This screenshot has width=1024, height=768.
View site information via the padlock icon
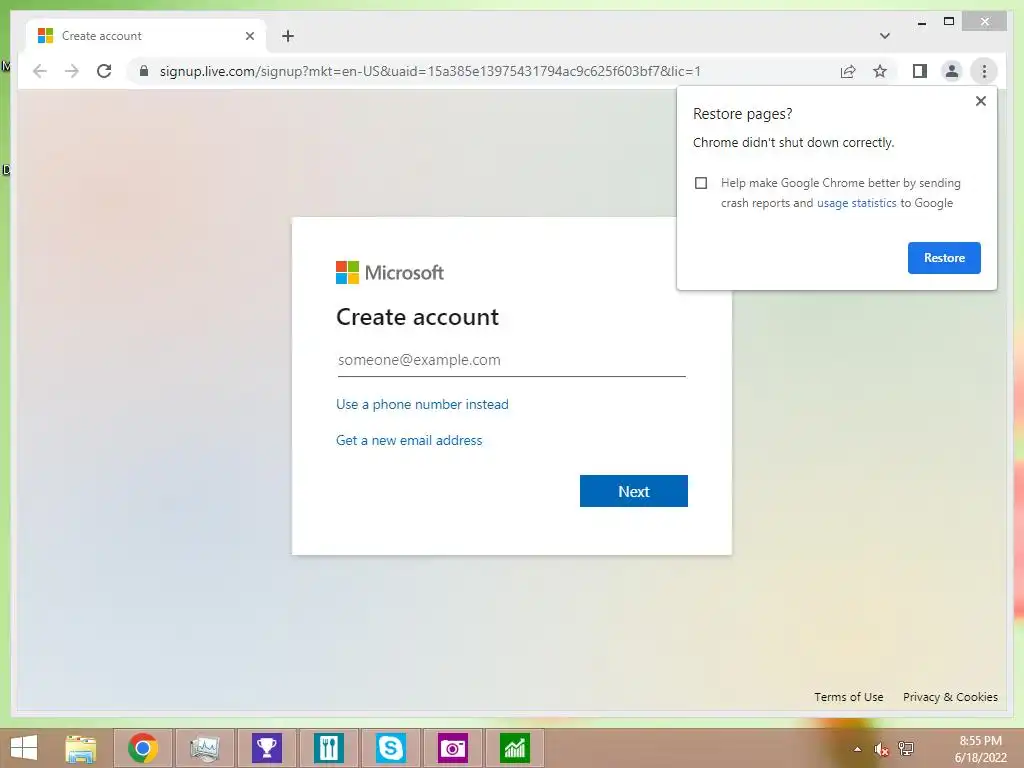point(144,71)
